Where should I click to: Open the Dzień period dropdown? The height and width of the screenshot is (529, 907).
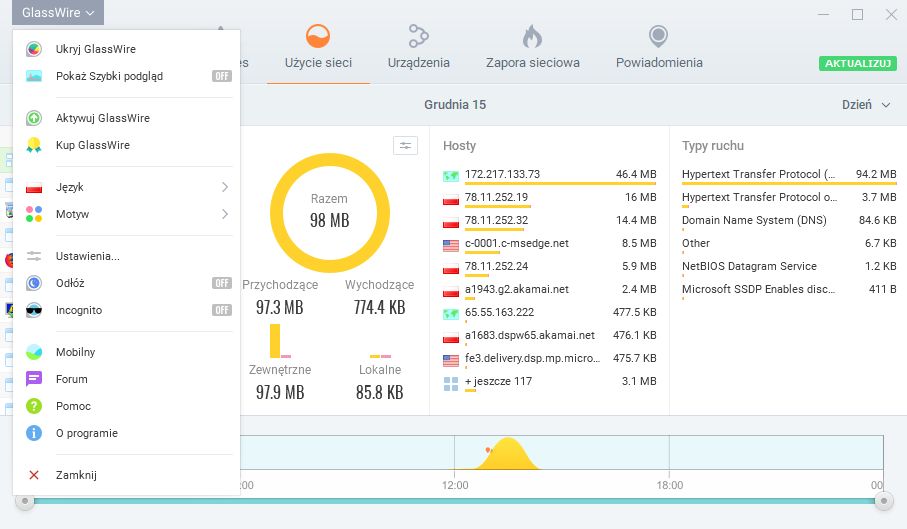(x=866, y=105)
